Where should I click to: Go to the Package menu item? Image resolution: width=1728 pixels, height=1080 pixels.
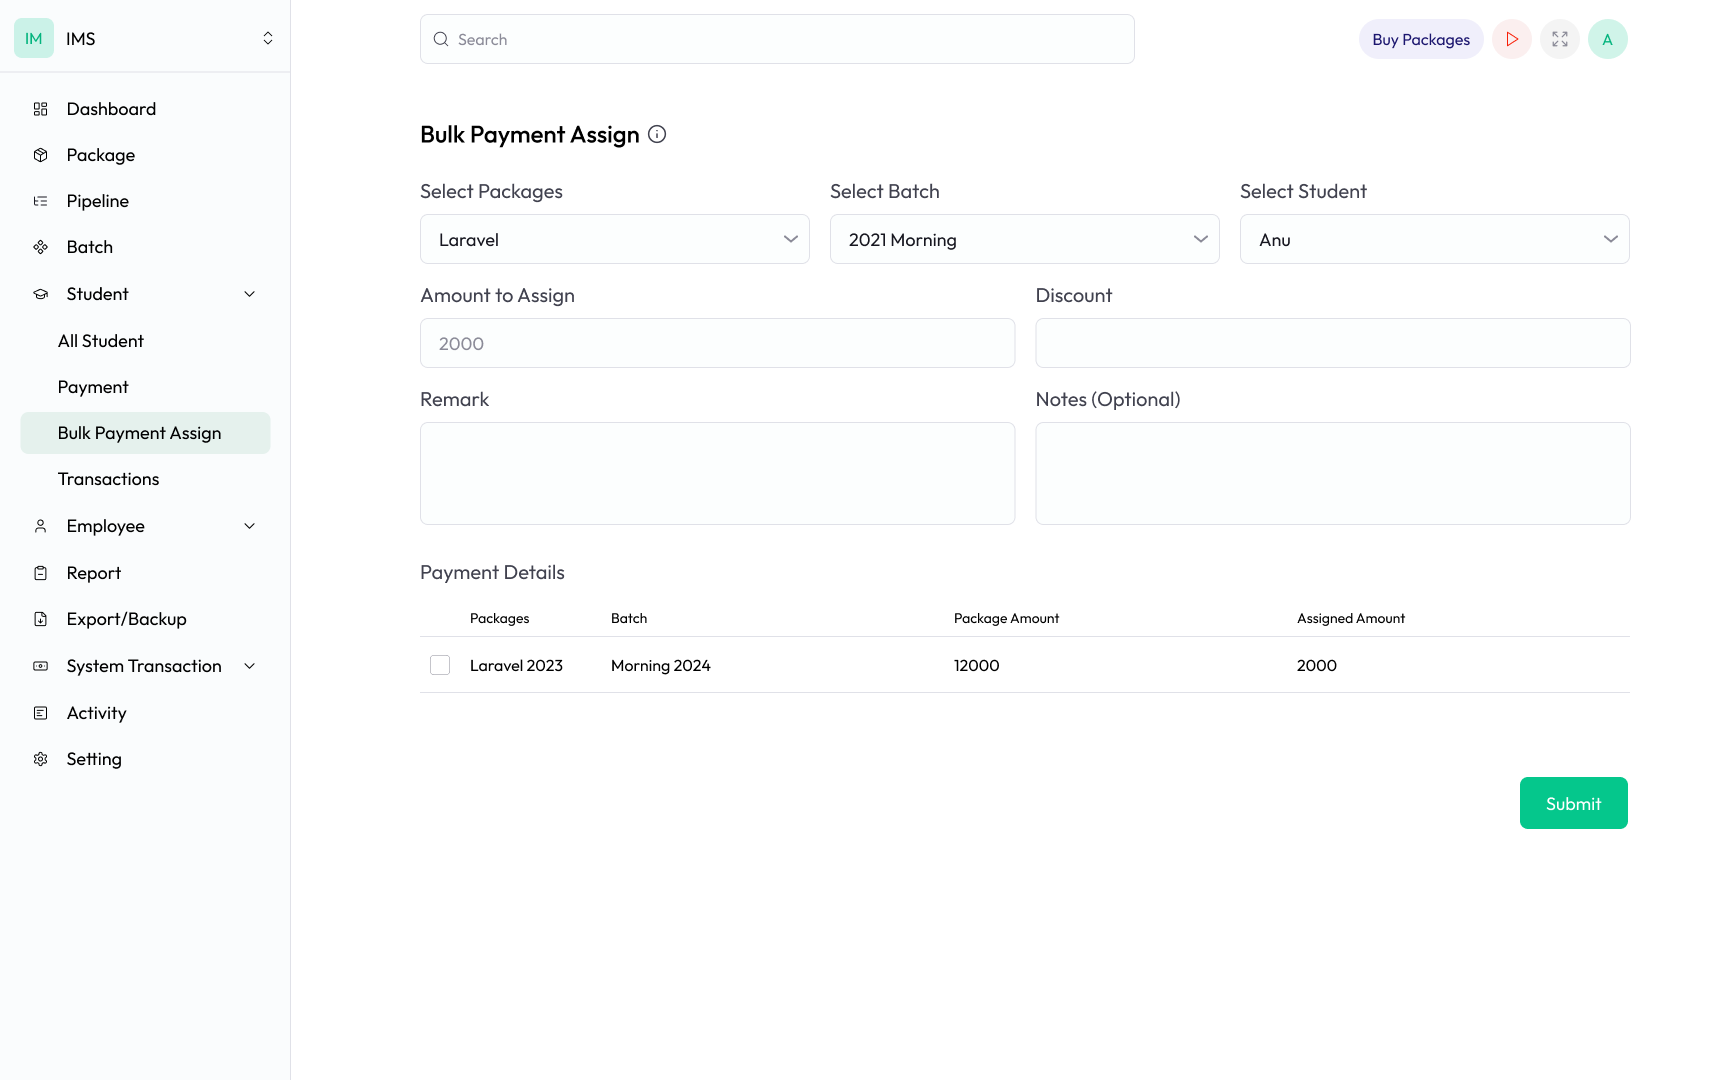(x=145, y=155)
